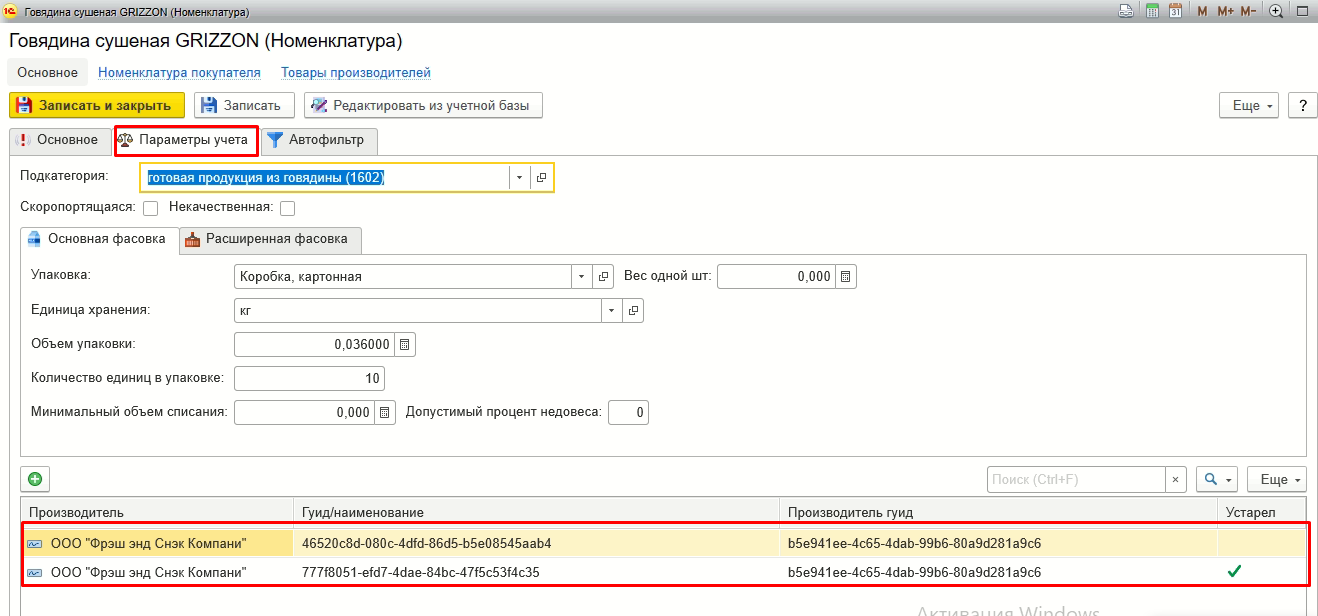Sort by the Производитель гуид column header

tap(998, 512)
